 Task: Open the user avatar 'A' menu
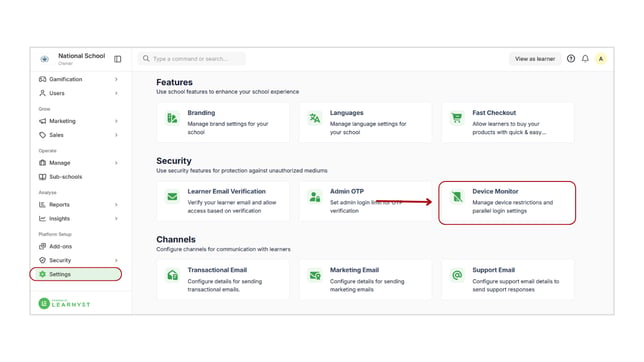[601, 59]
